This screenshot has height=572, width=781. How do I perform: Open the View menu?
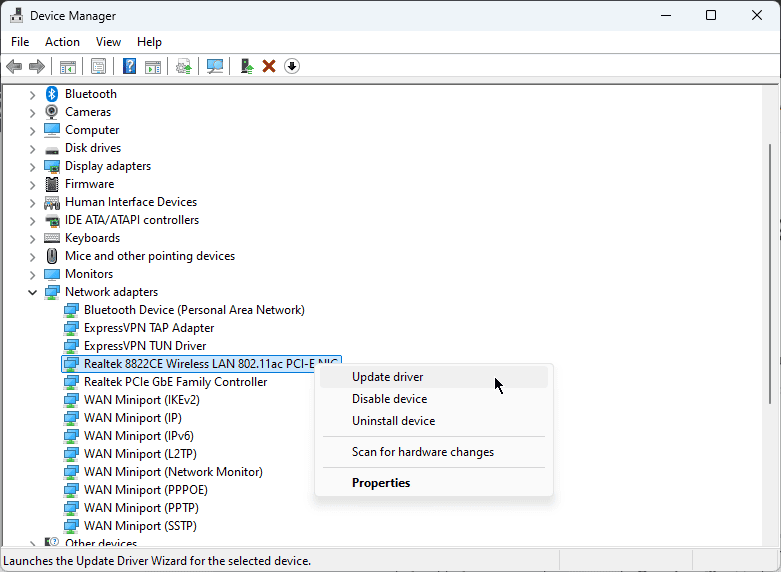(108, 42)
